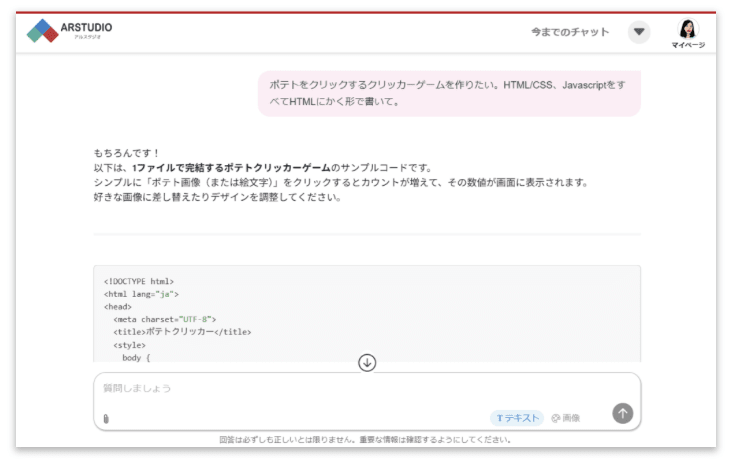Click the scroll-to-bottom down arrow icon
This screenshot has height=460, width=736.
coord(367,362)
